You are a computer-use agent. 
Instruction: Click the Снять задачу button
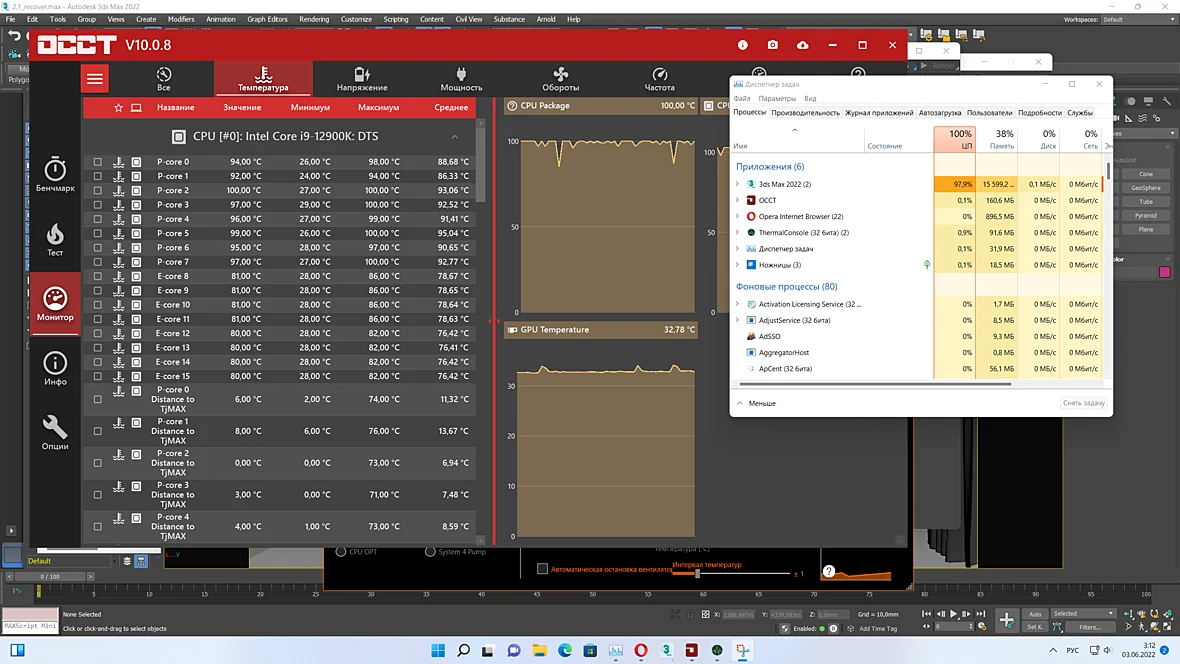(x=1084, y=404)
